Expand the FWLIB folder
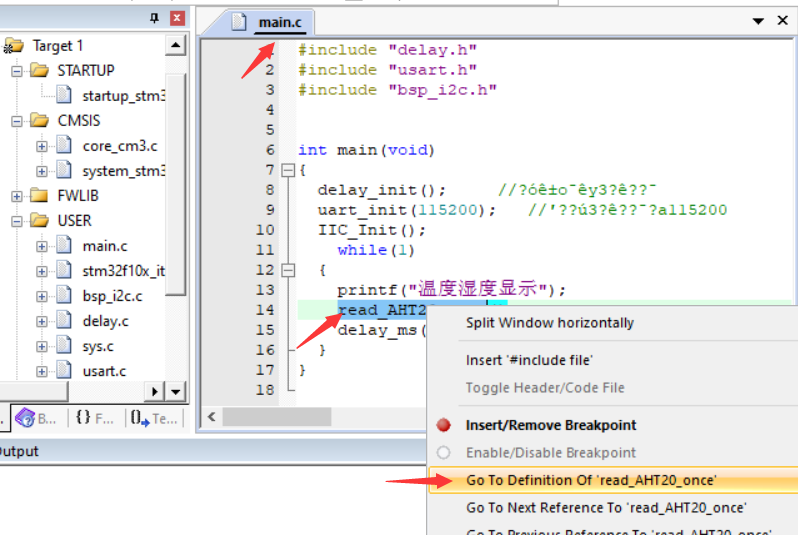The width and height of the screenshot is (798, 535). (x=17, y=196)
